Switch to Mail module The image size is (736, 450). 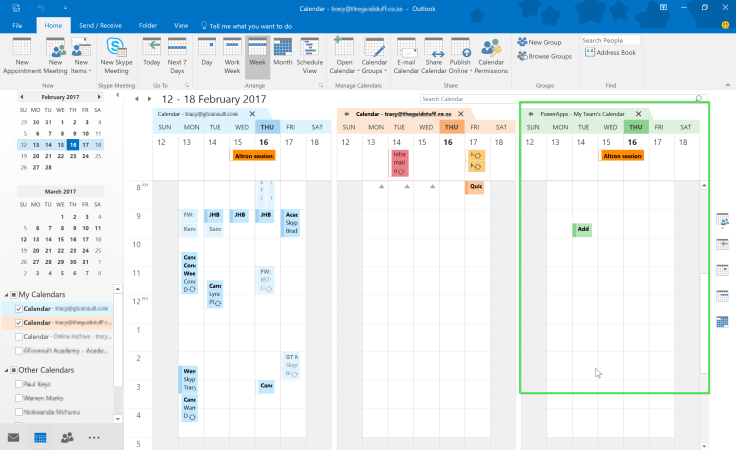click(14, 438)
